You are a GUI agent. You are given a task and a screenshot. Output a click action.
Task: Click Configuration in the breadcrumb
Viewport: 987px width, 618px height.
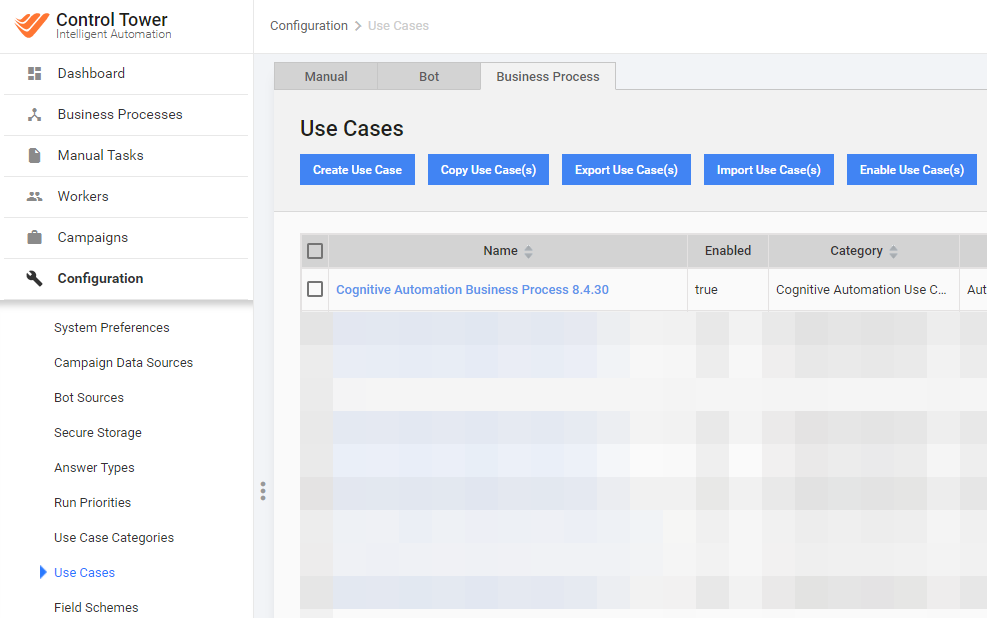(308, 26)
